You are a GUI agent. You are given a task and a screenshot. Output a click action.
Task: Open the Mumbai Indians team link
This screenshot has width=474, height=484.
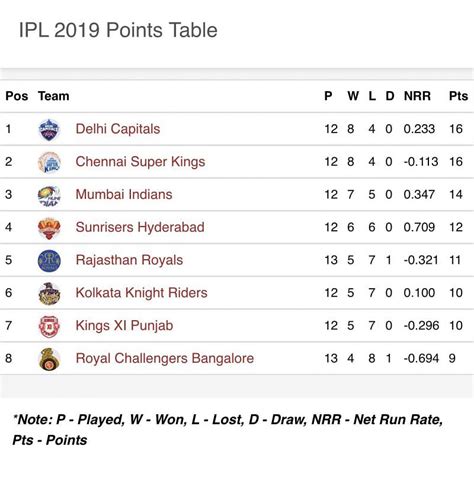(124, 194)
